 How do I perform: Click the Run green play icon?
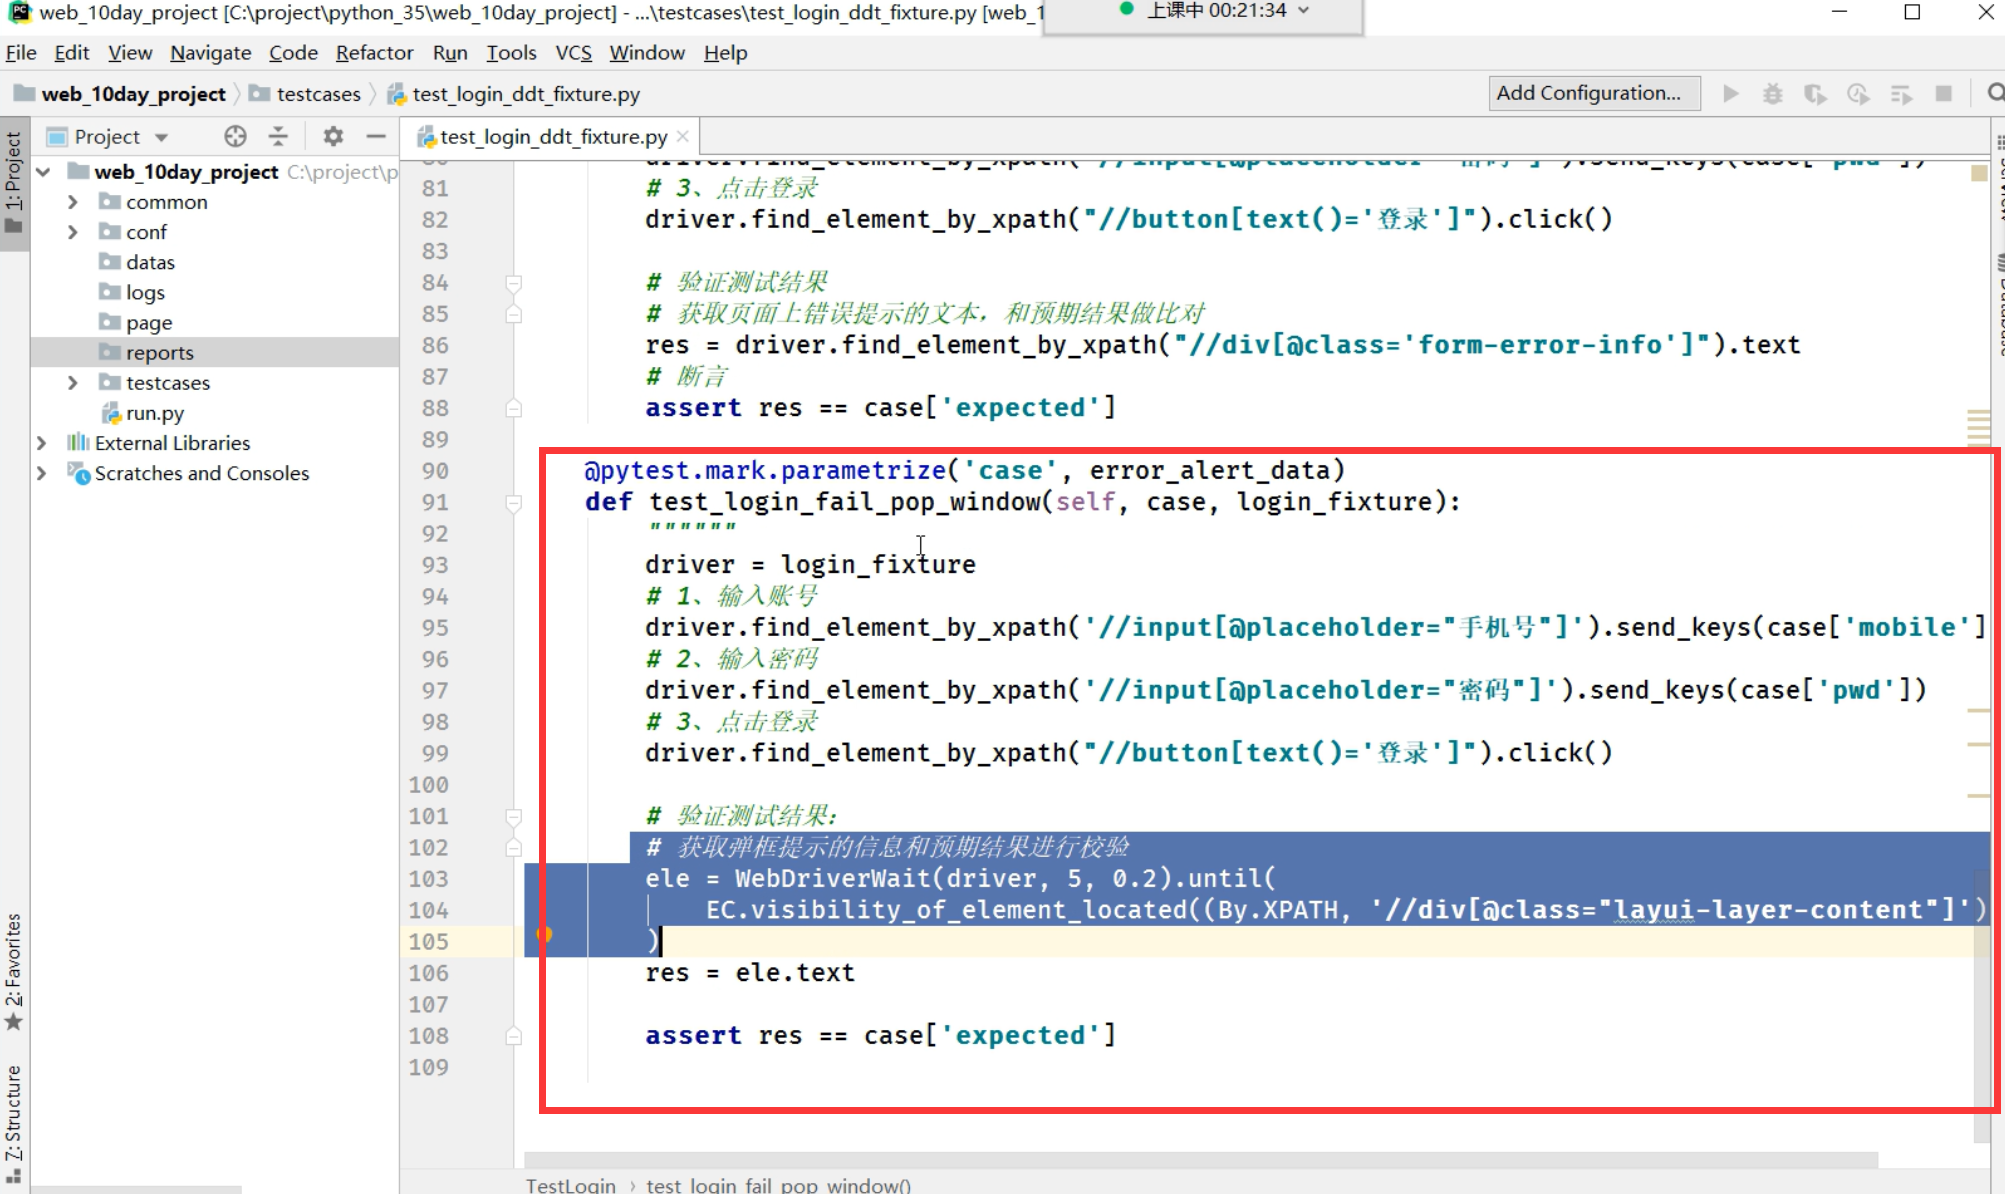pyautogui.click(x=1730, y=94)
